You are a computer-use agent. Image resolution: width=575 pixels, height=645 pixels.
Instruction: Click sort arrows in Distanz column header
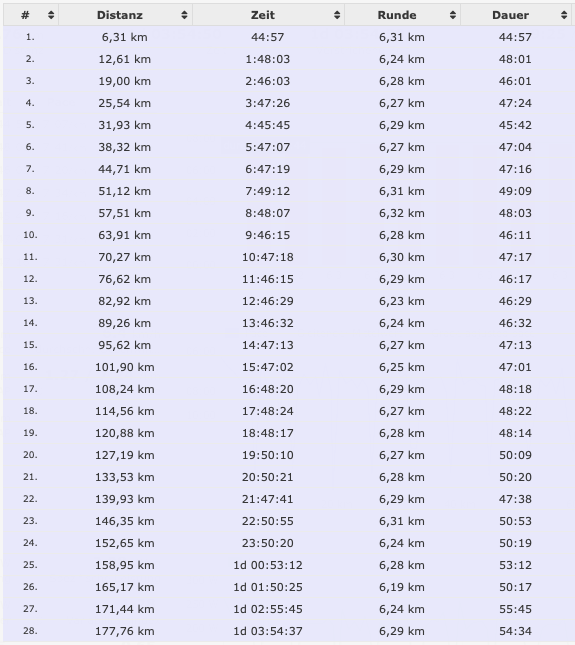click(184, 15)
